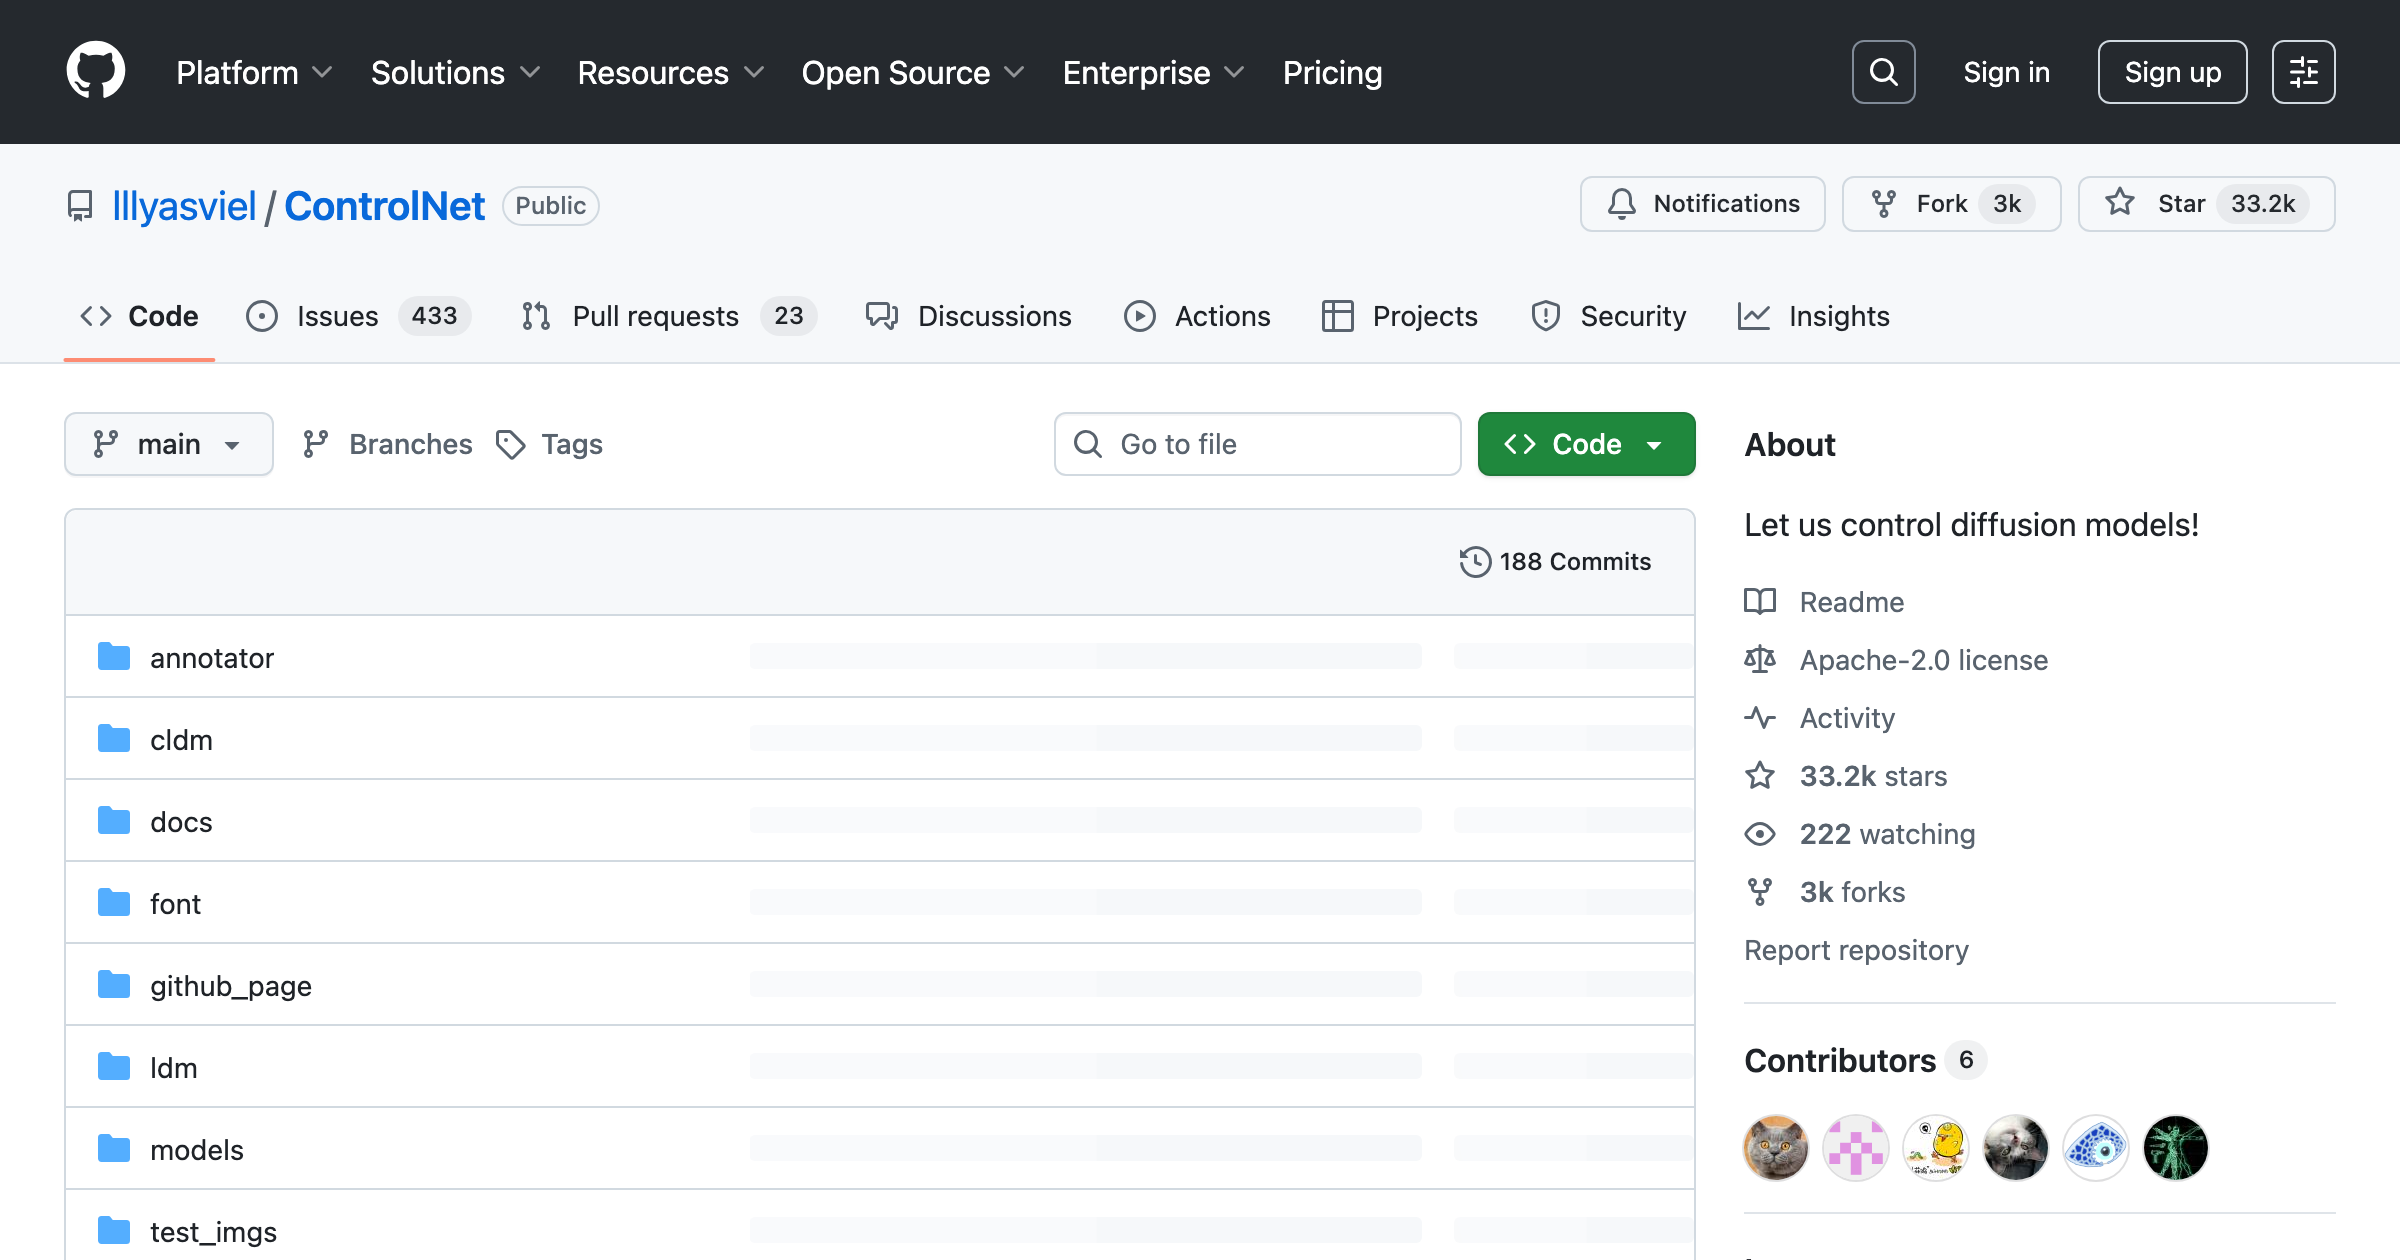Click the watching eye icon
The image size is (2400, 1260).
point(1760,834)
